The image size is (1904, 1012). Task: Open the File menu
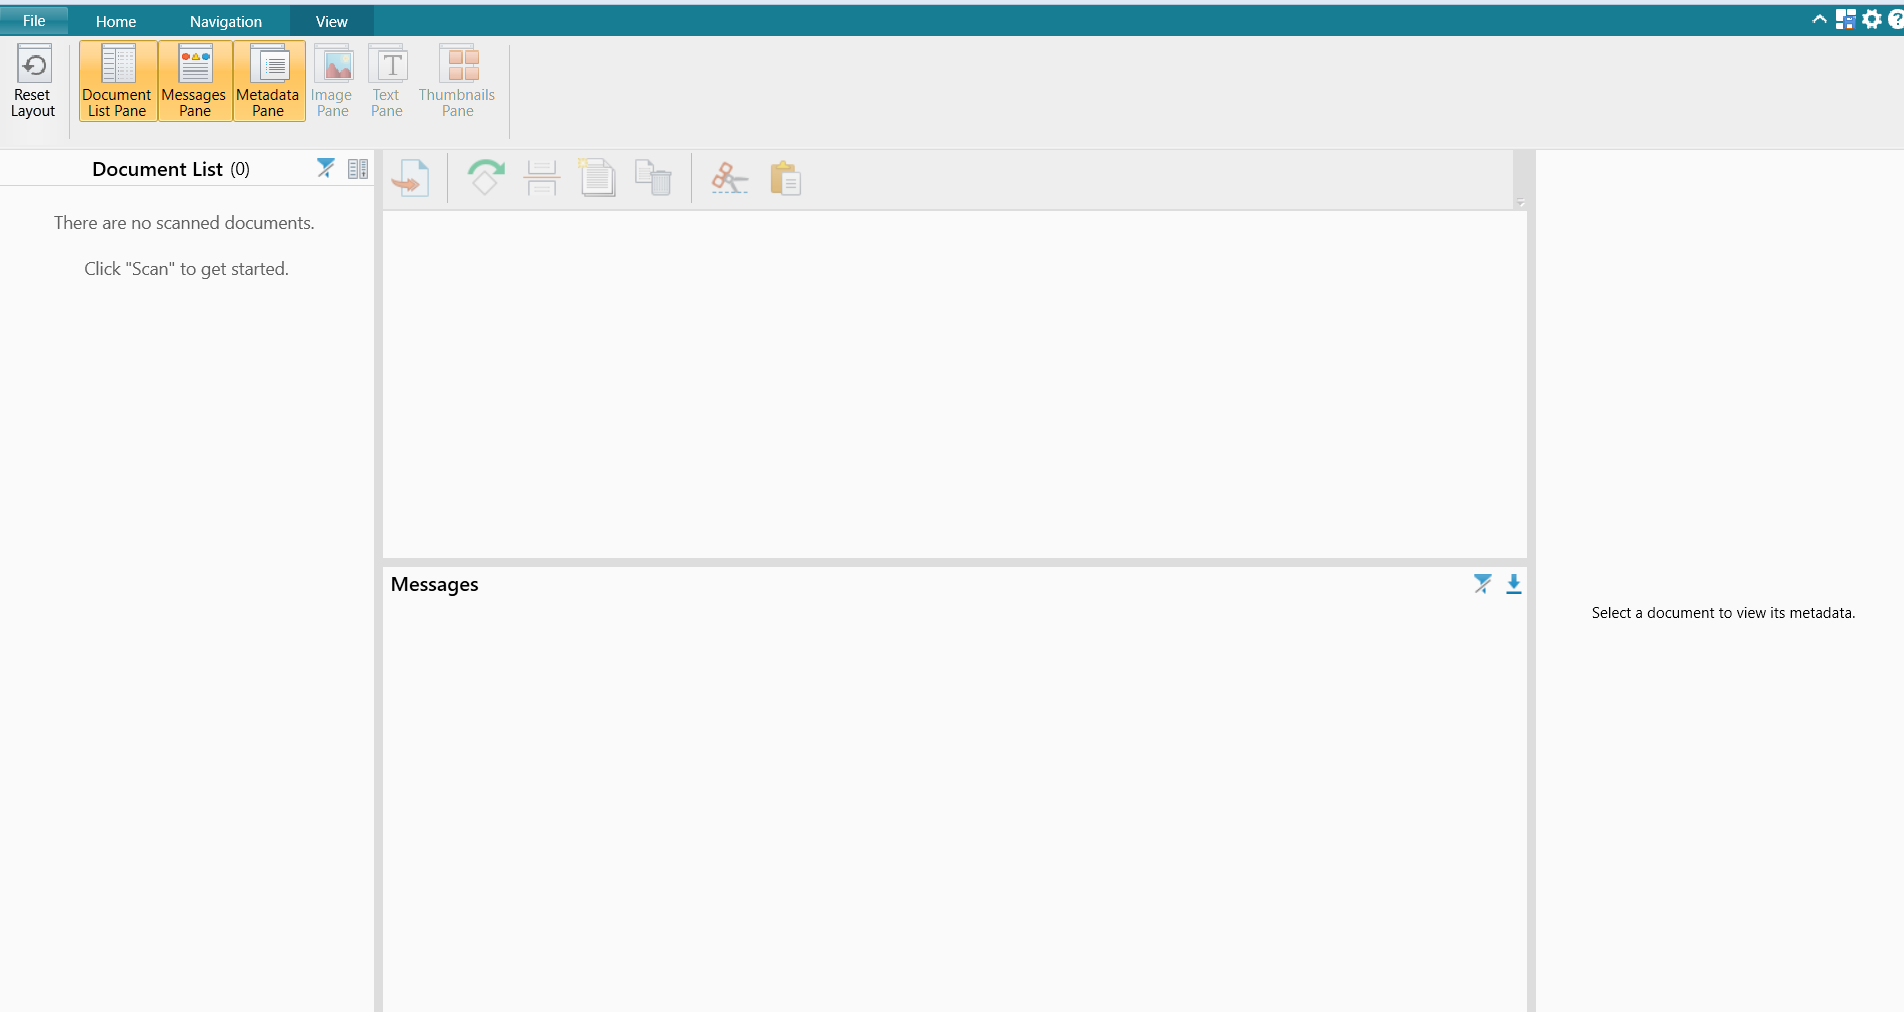tap(34, 21)
